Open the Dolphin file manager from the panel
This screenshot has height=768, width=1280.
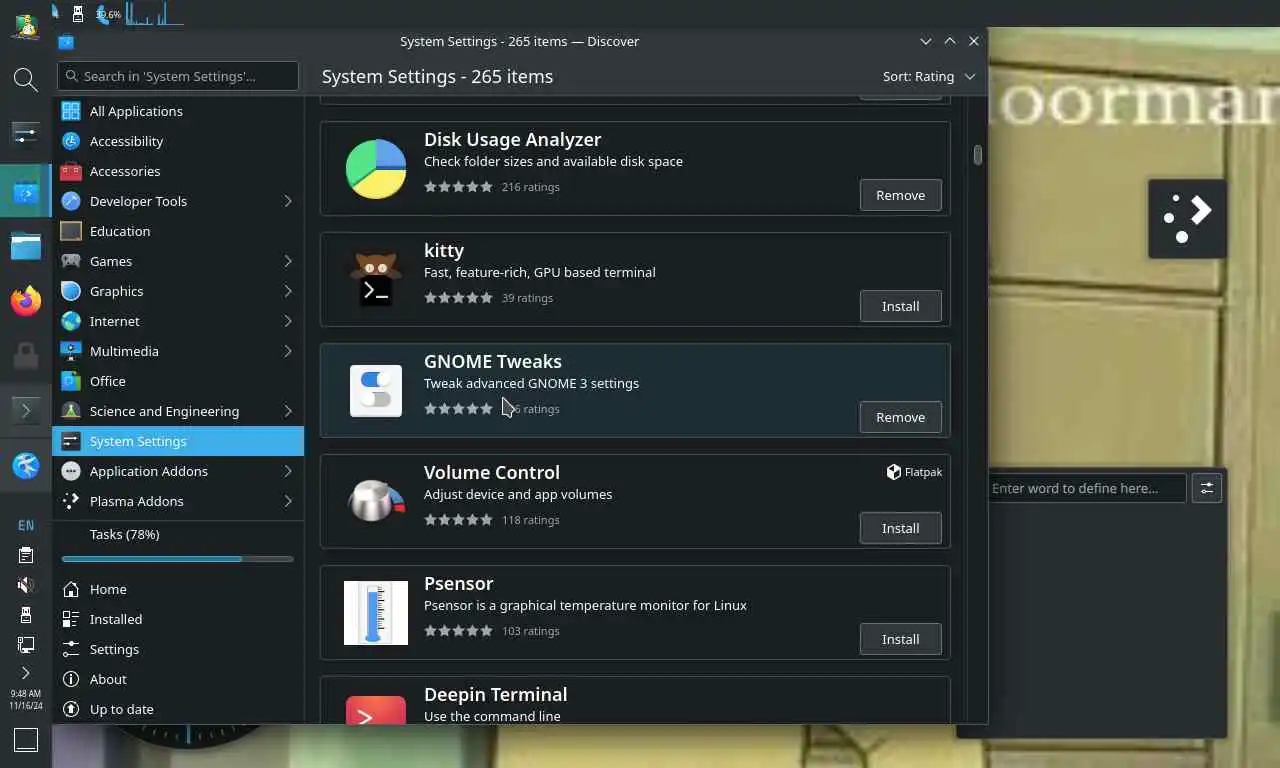pos(26,245)
